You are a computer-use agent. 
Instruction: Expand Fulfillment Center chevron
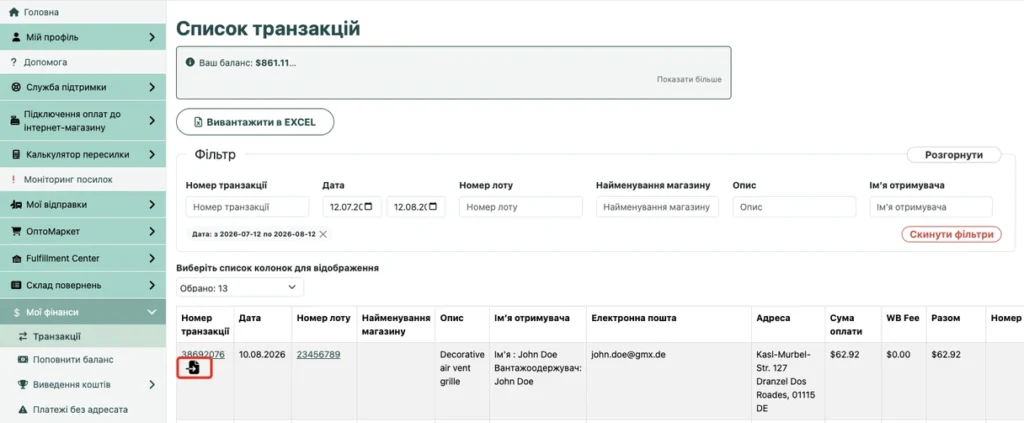tap(152, 258)
